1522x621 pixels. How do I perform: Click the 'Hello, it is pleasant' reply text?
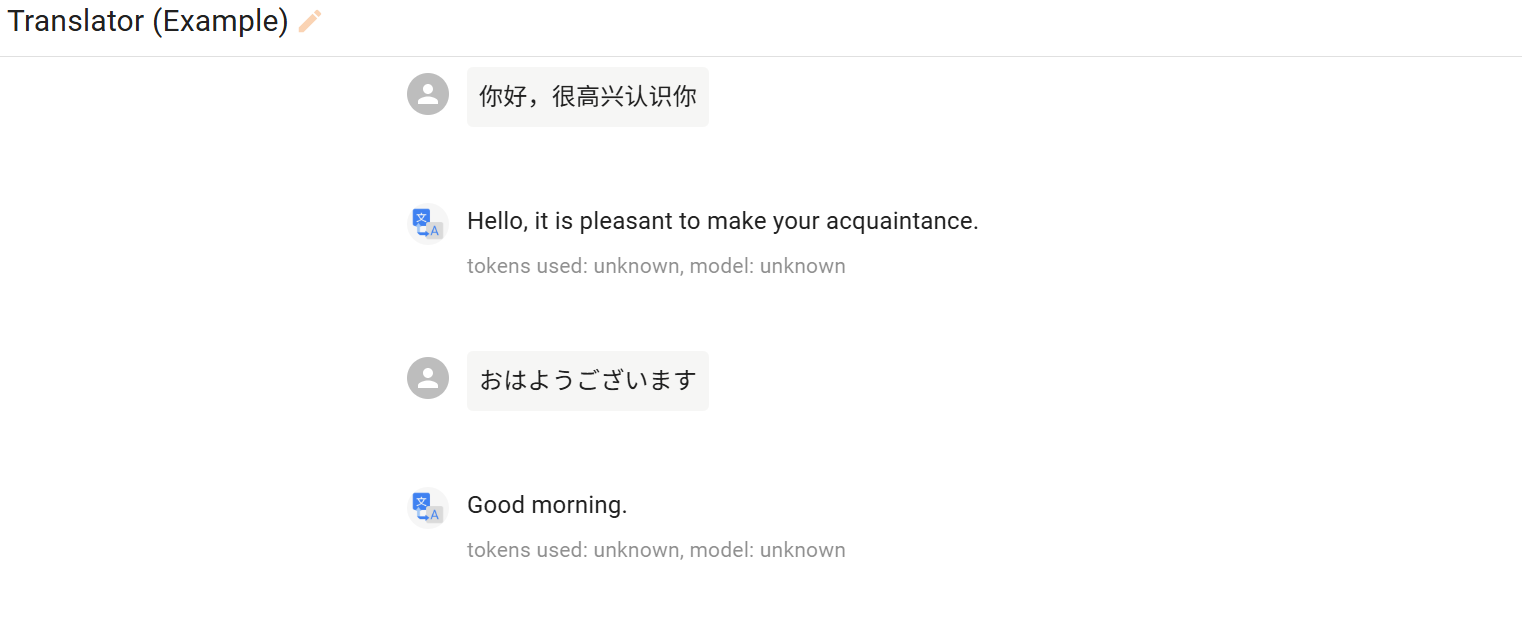coord(723,221)
